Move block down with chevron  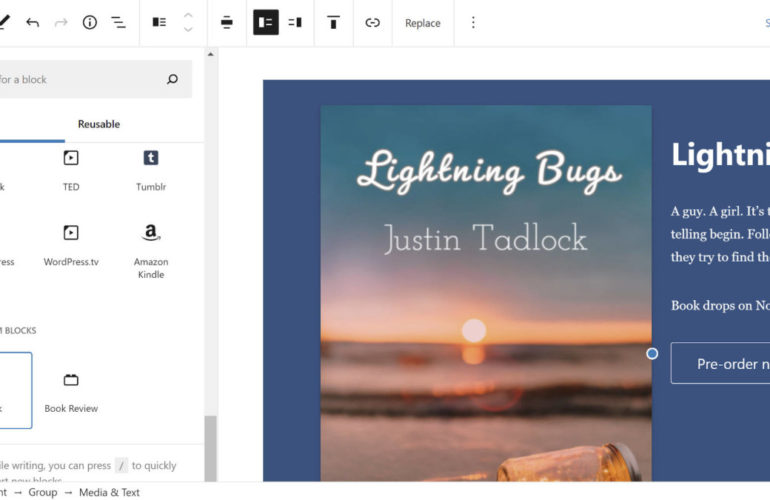[188, 30]
